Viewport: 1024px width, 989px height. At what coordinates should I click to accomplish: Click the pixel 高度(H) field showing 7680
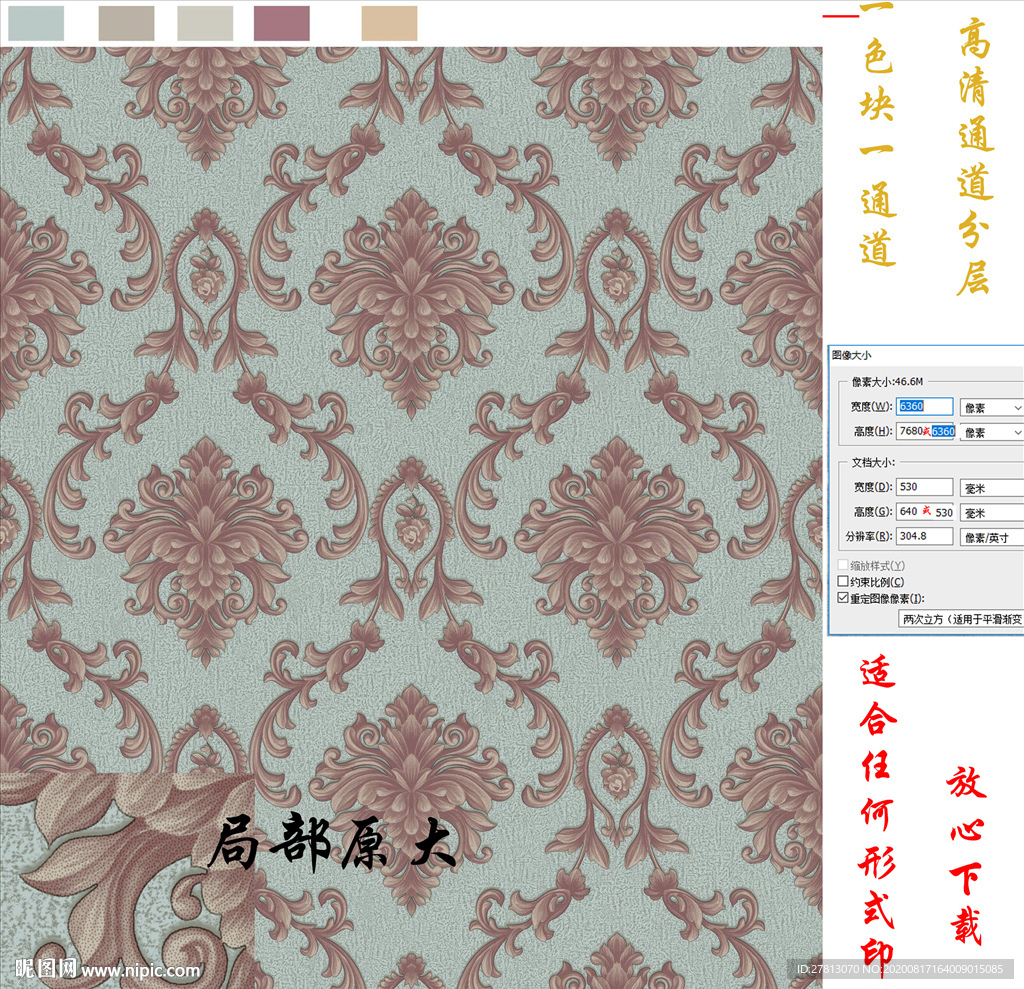[924, 432]
